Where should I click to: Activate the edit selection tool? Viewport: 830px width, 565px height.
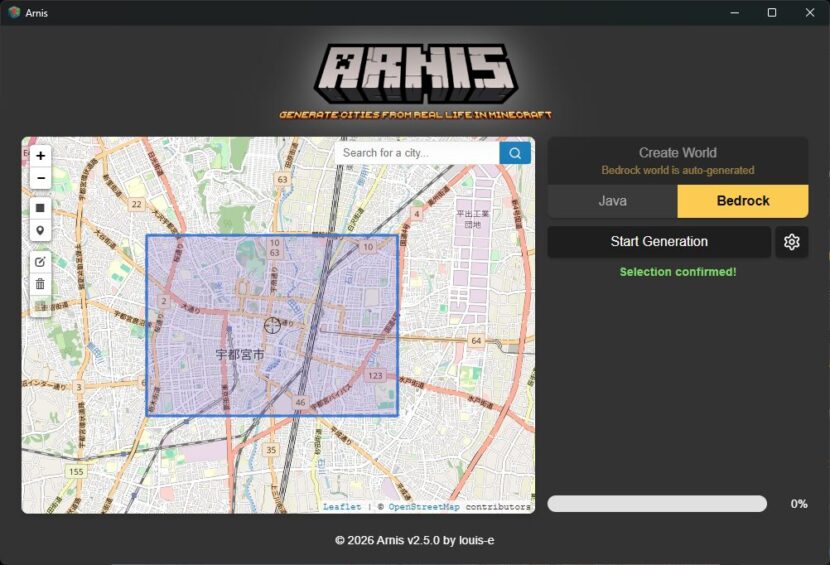click(40, 262)
